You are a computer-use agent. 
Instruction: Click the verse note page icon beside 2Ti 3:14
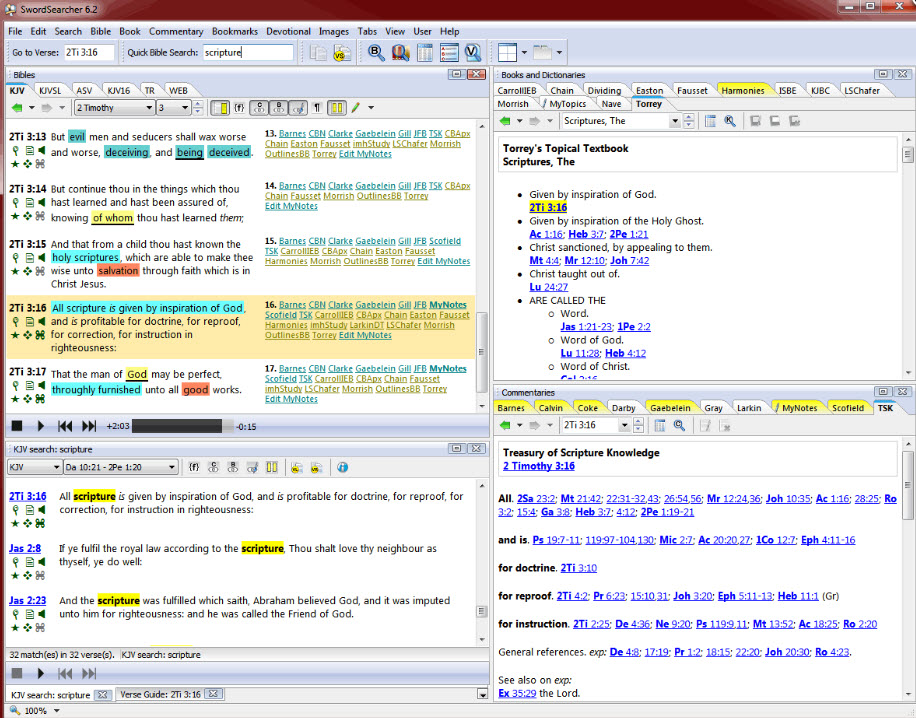[x=29, y=202]
